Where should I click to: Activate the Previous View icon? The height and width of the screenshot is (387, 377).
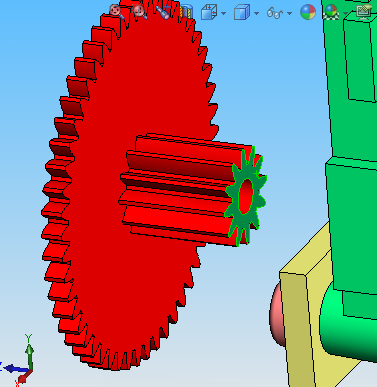[x=163, y=12]
